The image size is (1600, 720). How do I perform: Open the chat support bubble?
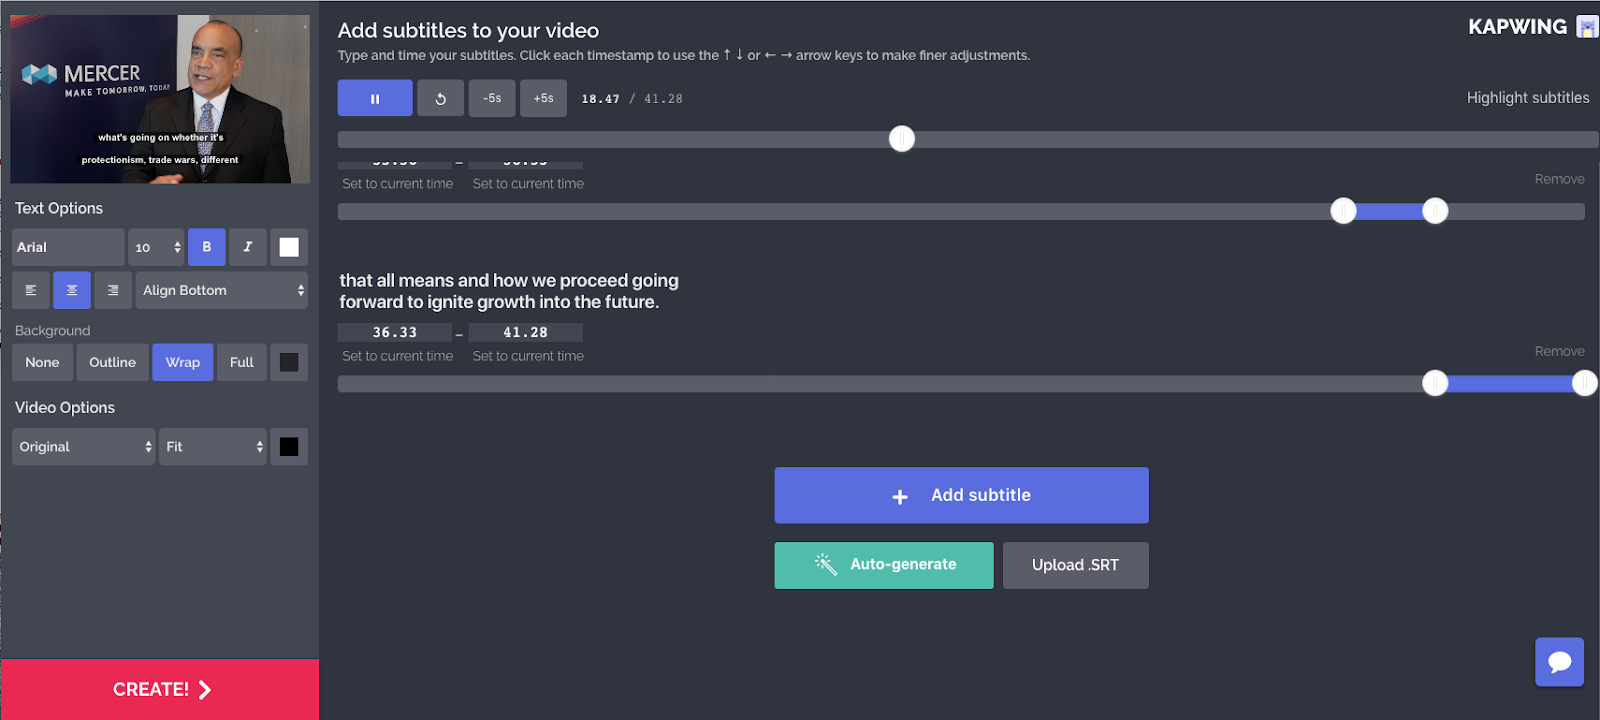pyautogui.click(x=1559, y=662)
